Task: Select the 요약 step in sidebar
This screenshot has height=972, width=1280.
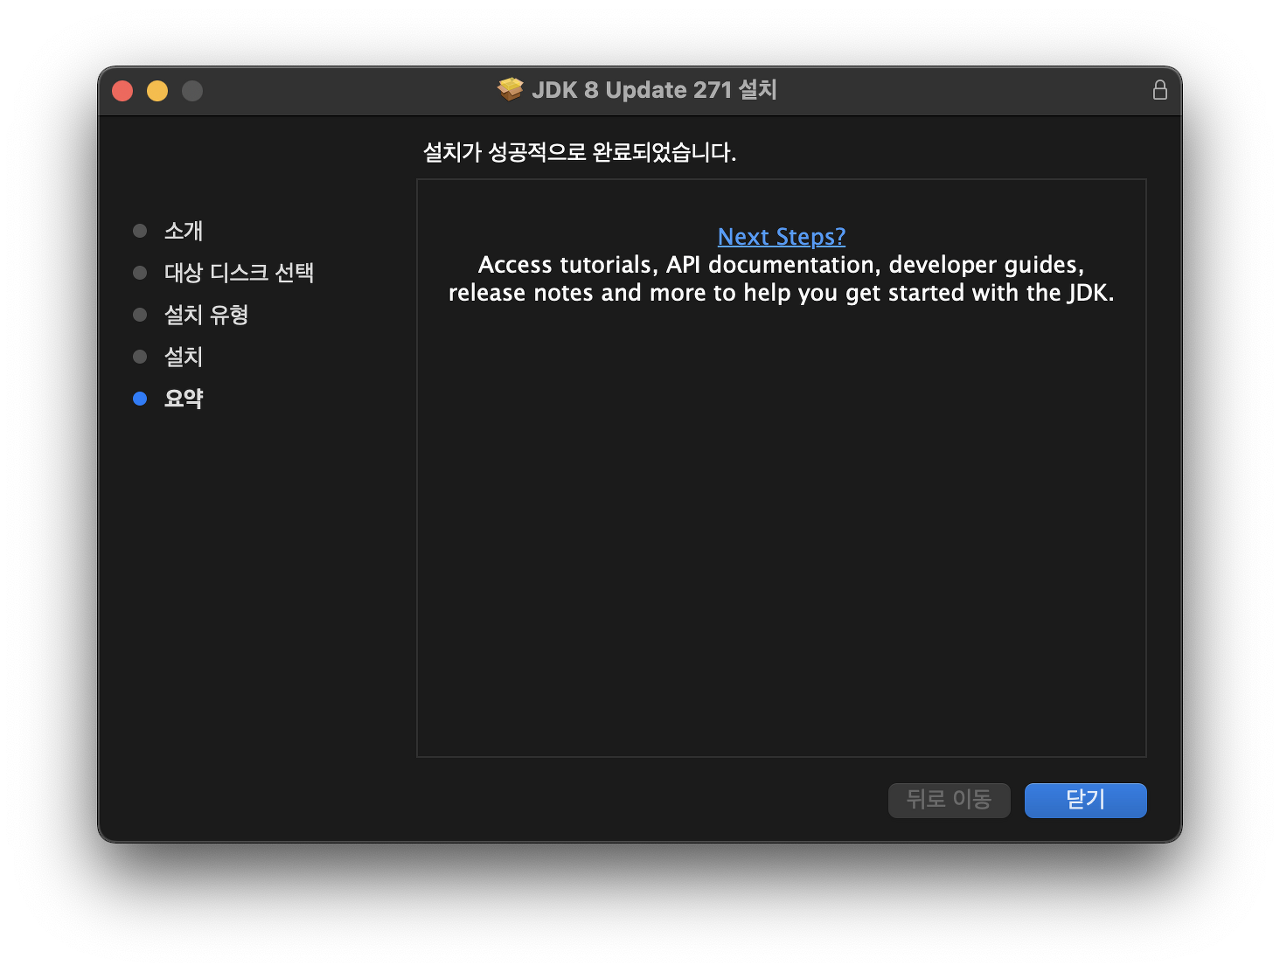Action: (x=183, y=399)
